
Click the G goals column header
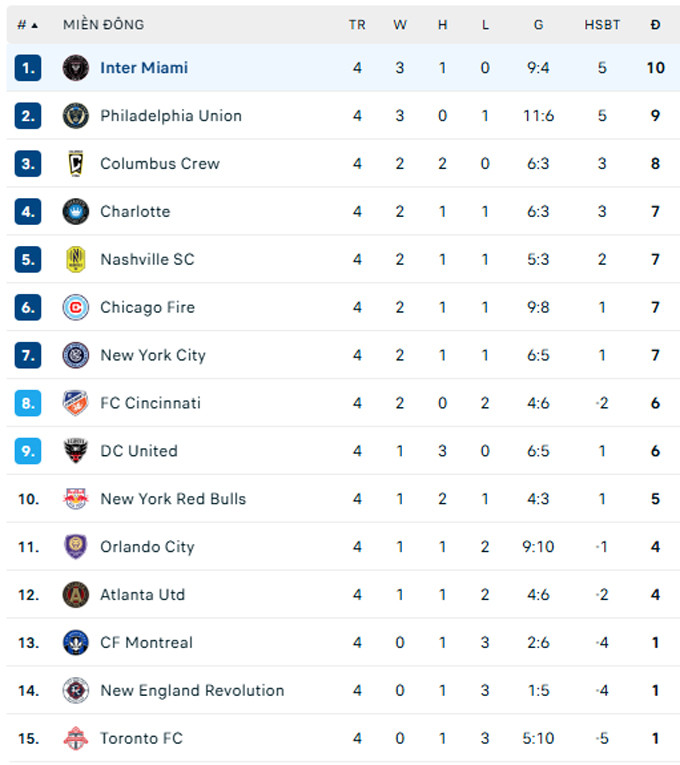pyautogui.click(x=539, y=25)
